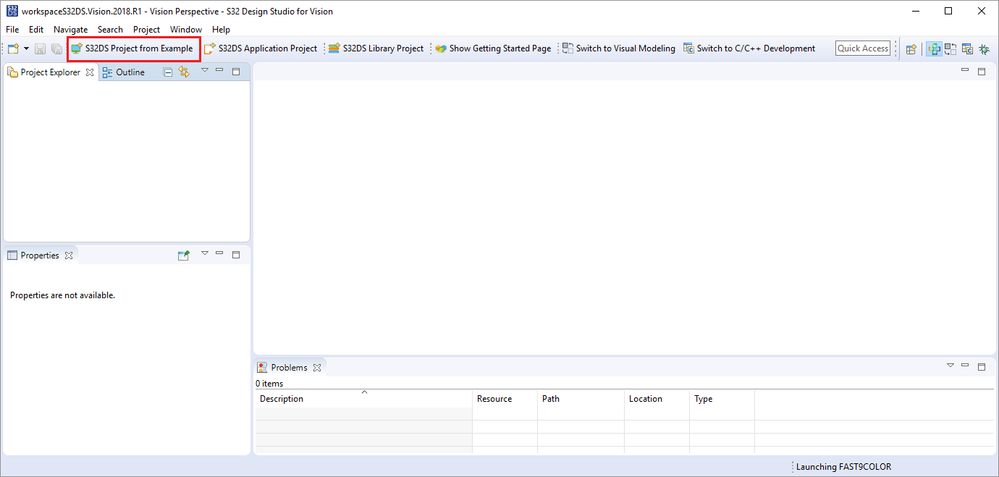999x477 pixels.
Task: Open the Project menu
Action: 147,29
